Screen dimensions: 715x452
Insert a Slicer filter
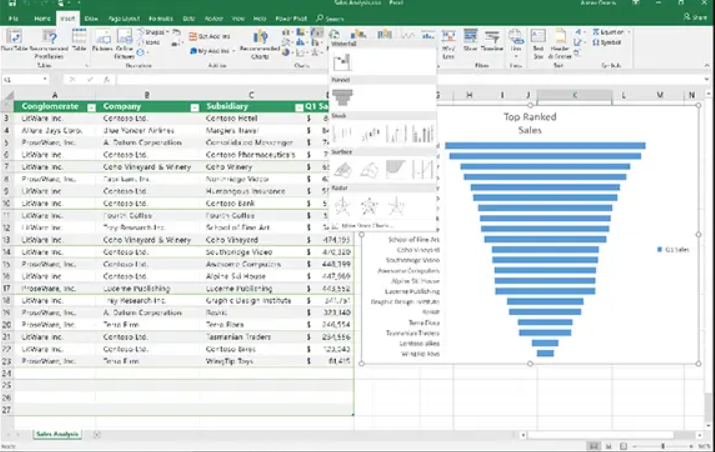[470, 40]
